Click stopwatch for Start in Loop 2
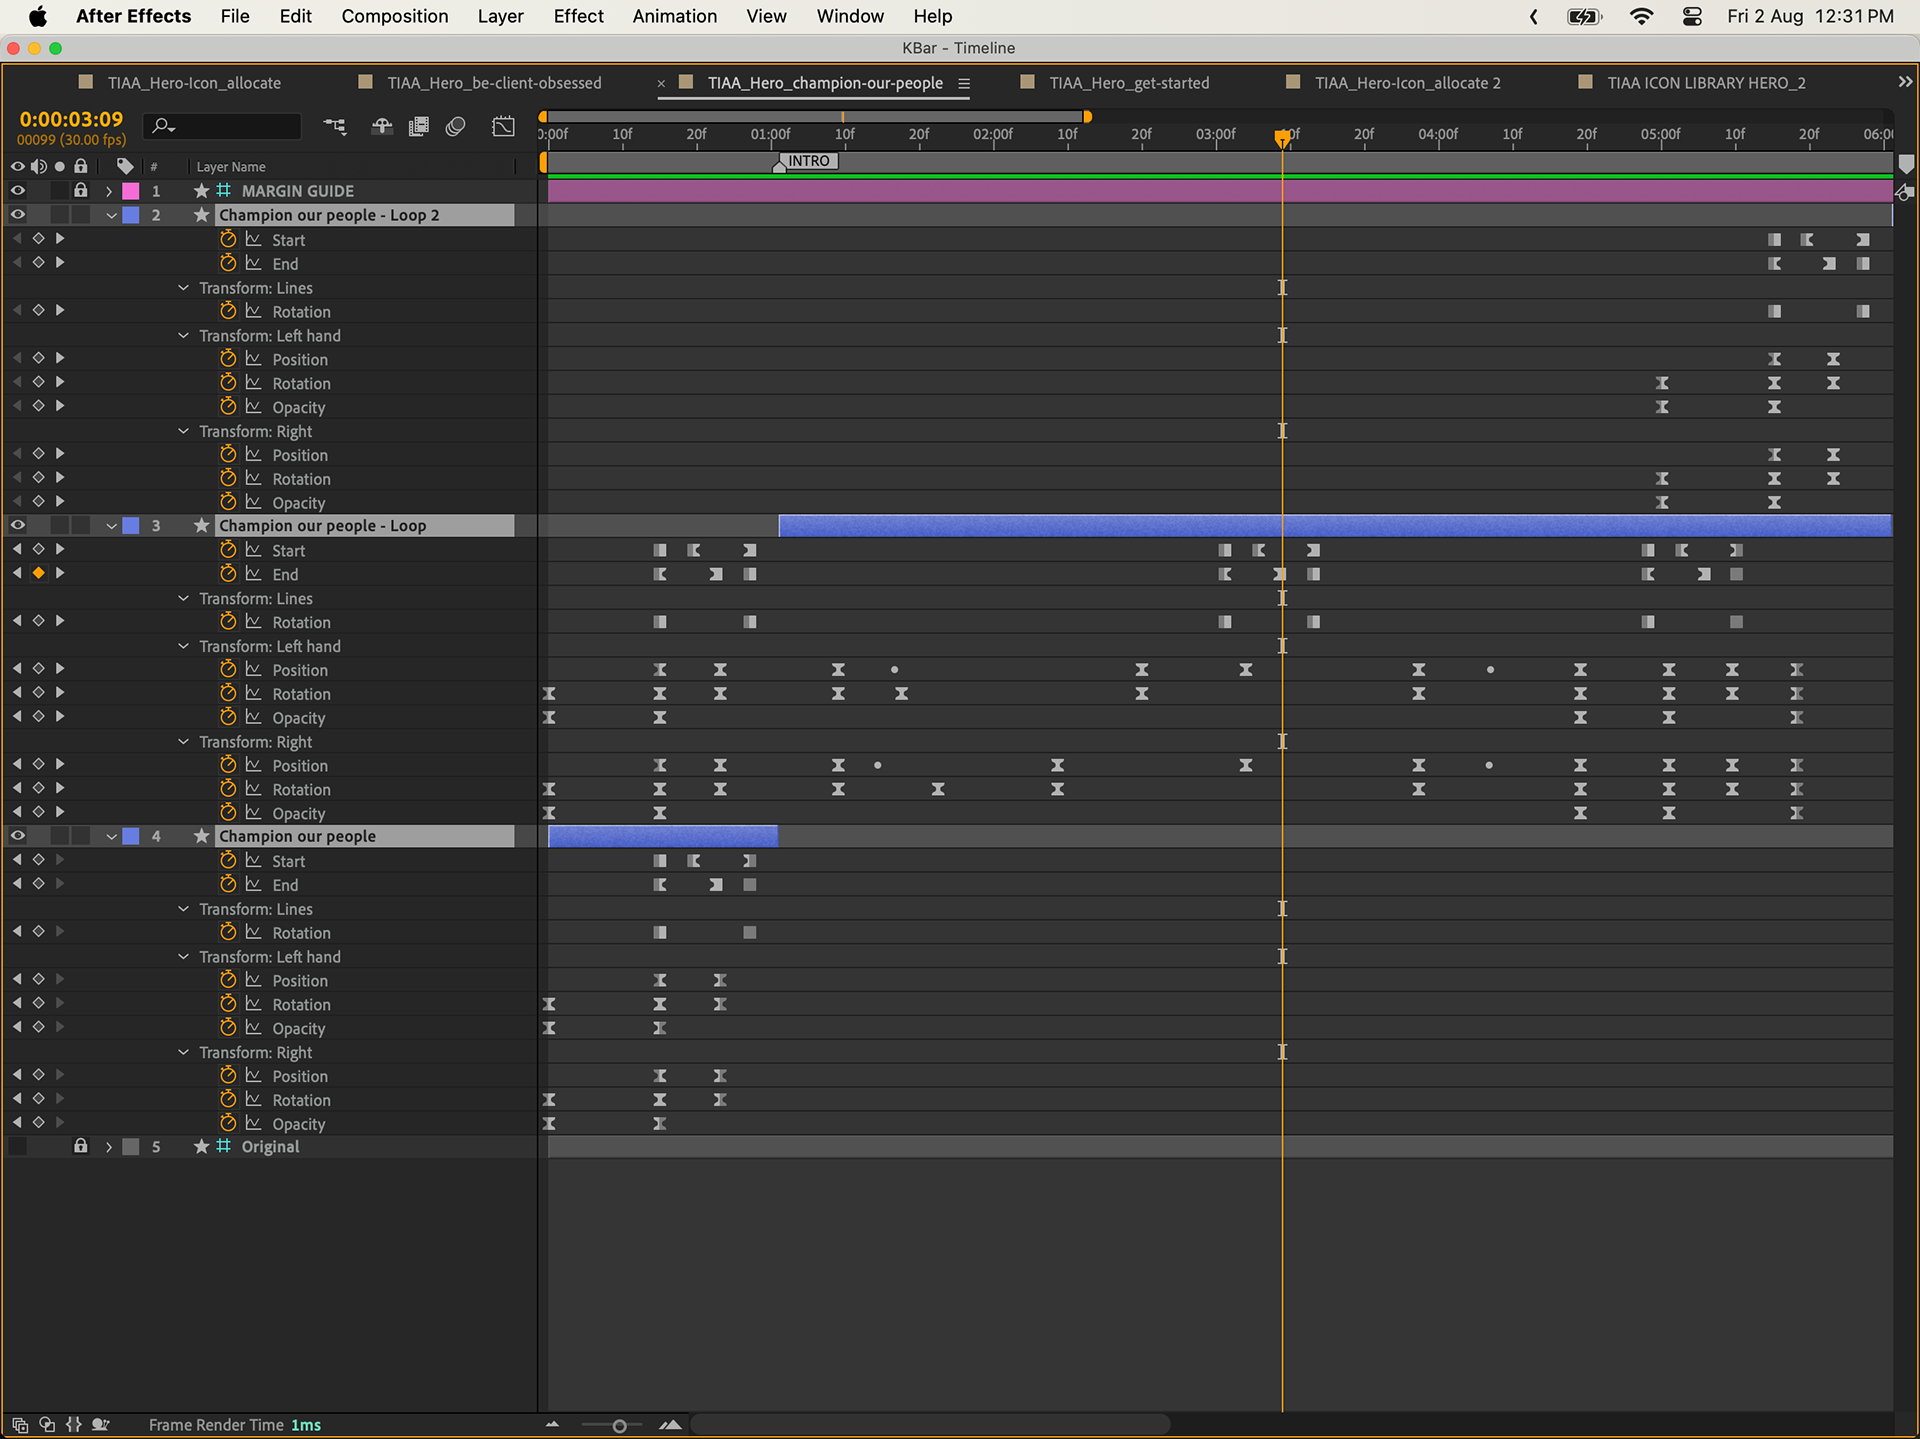This screenshot has height=1439, width=1920. [x=228, y=240]
